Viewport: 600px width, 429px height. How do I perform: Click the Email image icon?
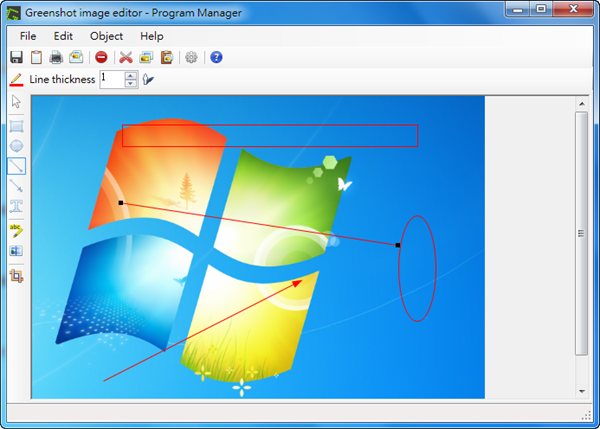click(76, 57)
